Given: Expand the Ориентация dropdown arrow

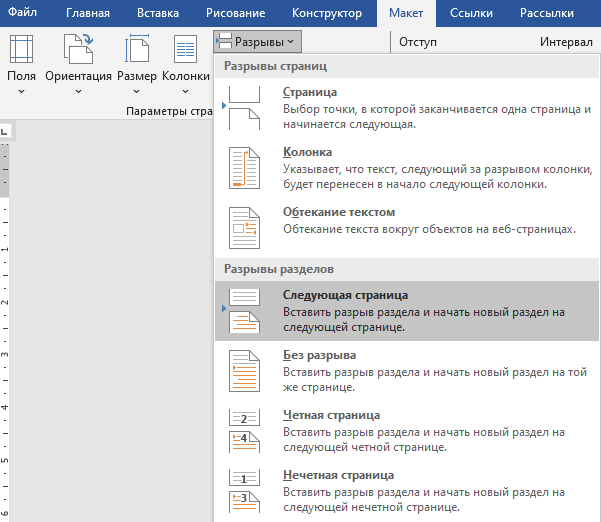Looking at the screenshot, I should coord(78,92).
